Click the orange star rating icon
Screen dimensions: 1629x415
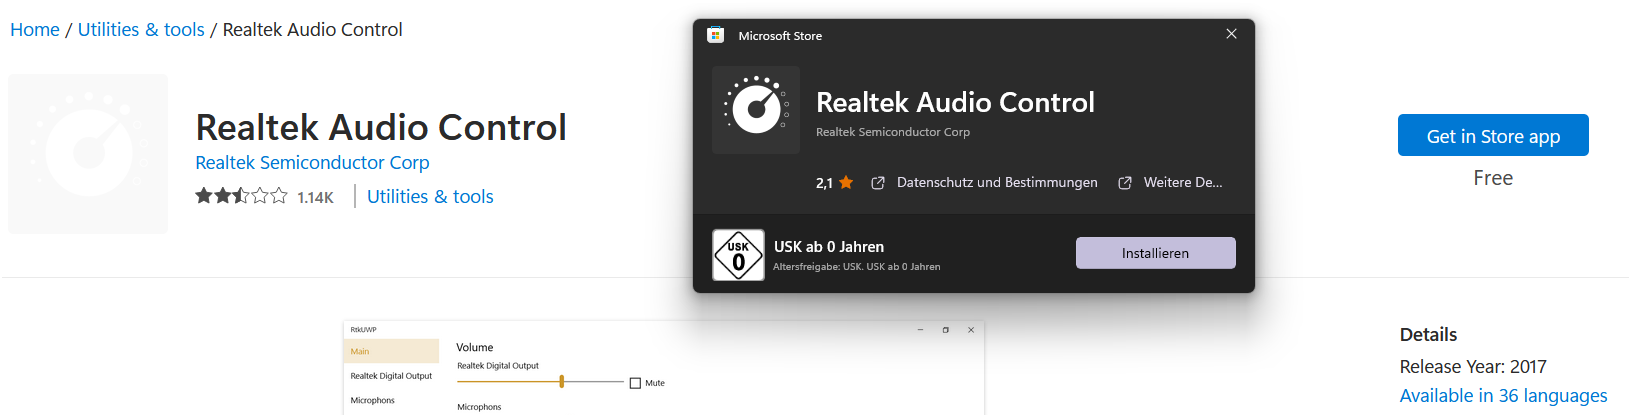tap(846, 182)
